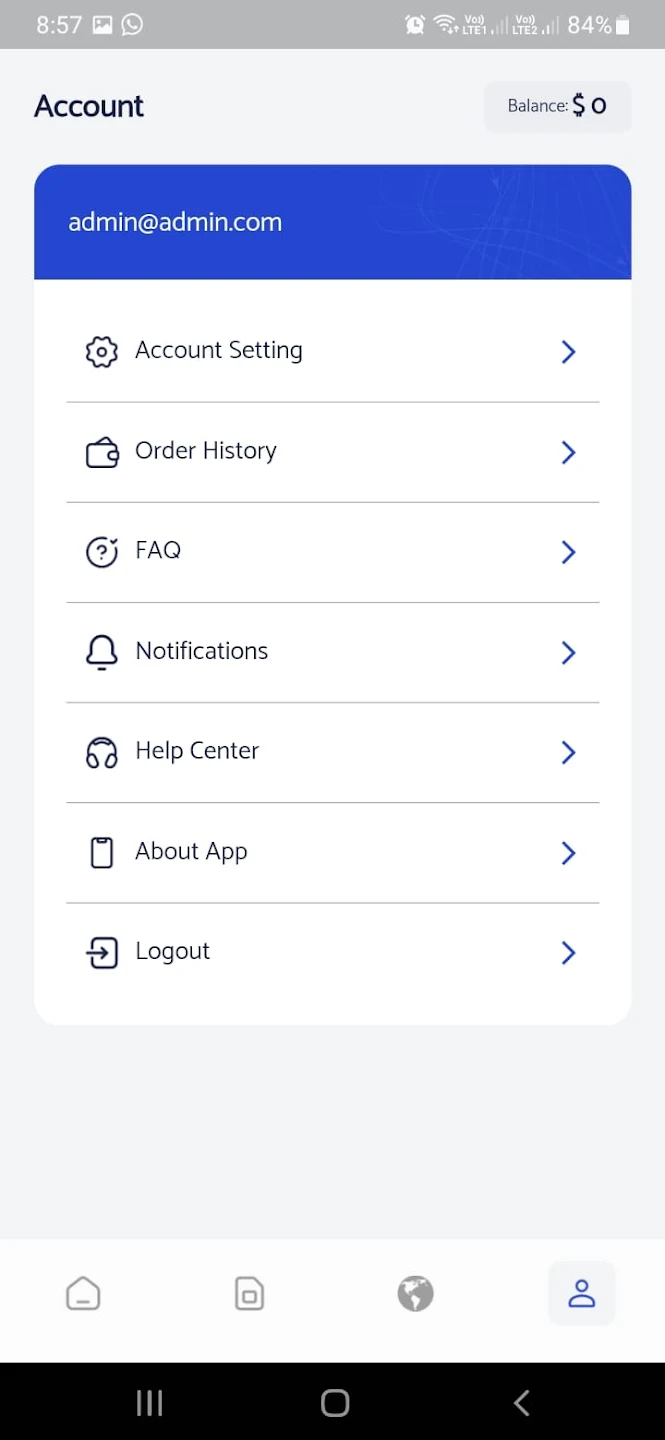Tap the chevron next to Notifications
The image size is (665, 1440).
tap(568, 652)
